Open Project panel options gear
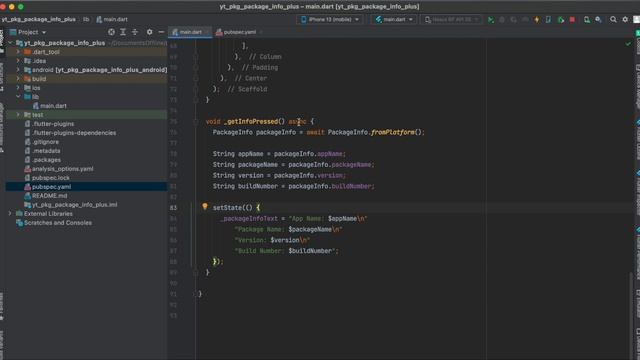Screen dimensions: 640x360 pos(149,32)
